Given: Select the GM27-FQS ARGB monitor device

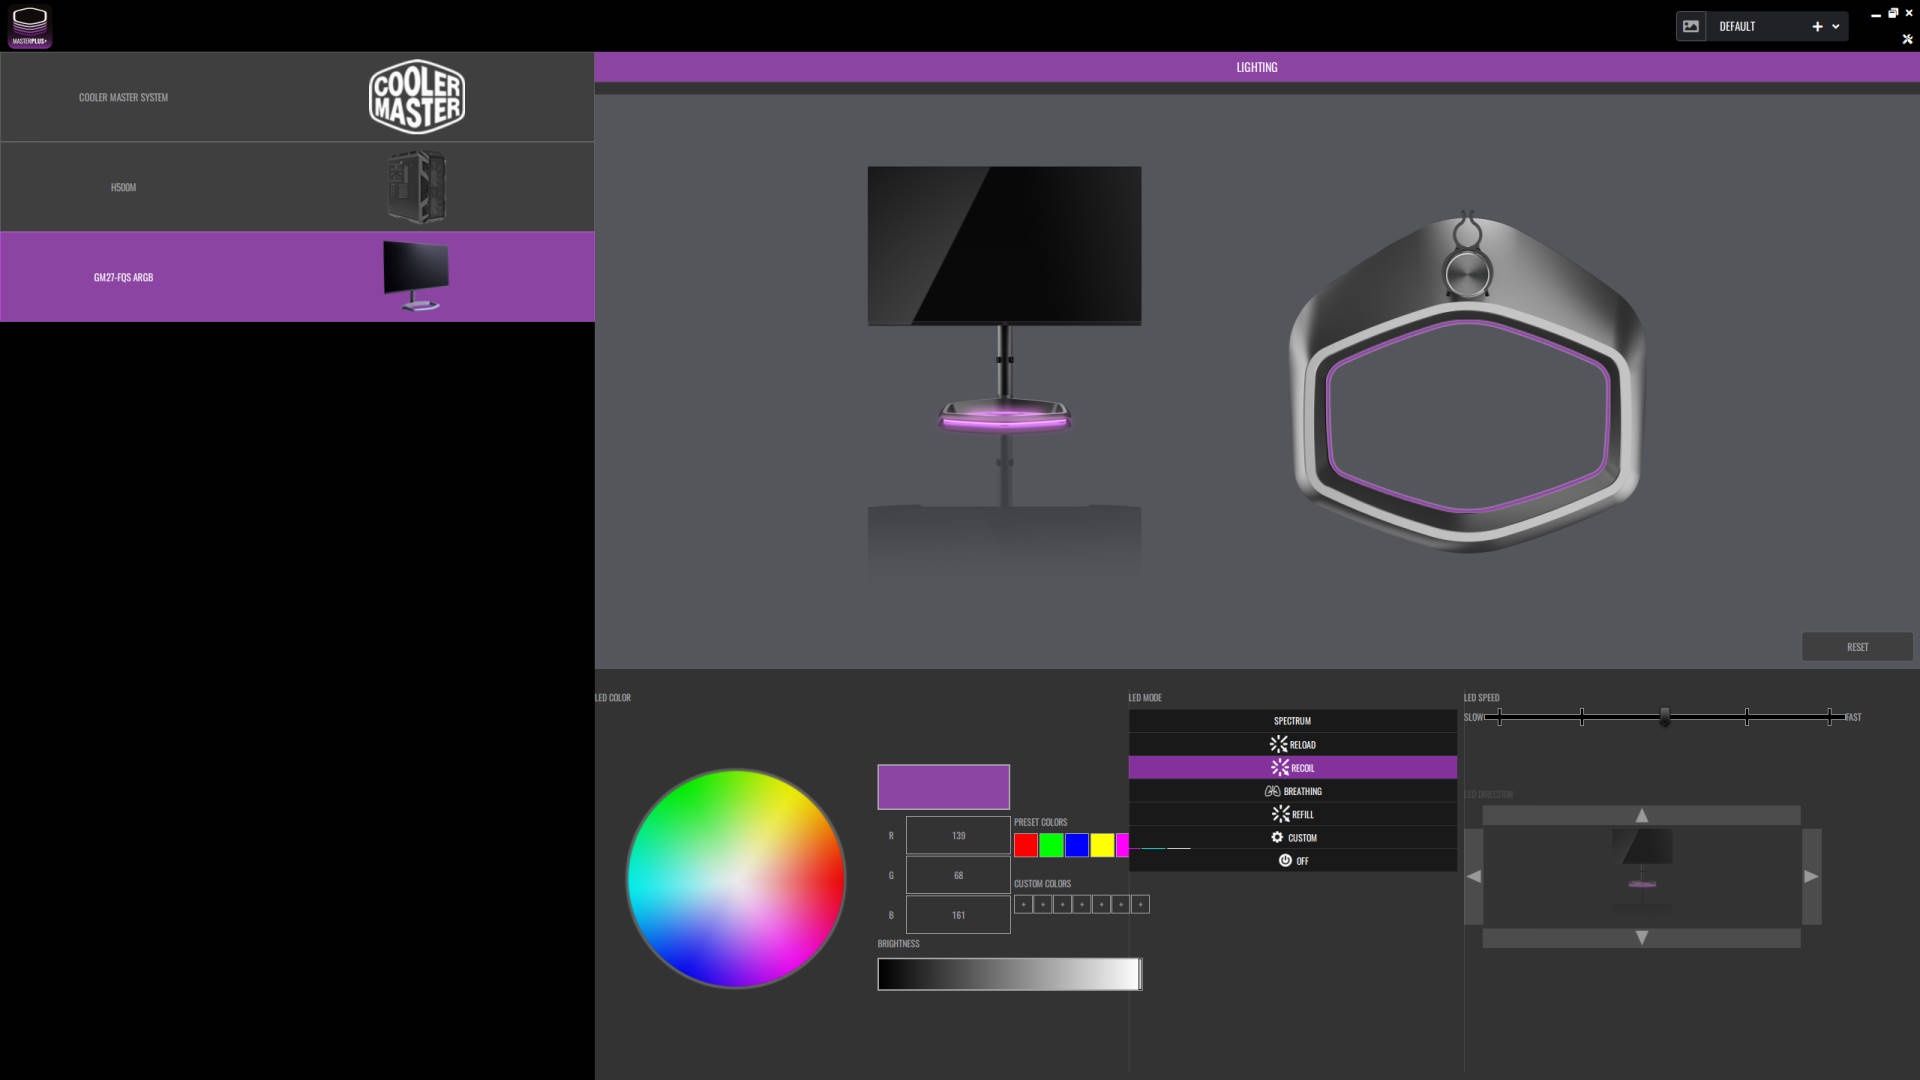Looking at the screenshot, I should (297, 277).
